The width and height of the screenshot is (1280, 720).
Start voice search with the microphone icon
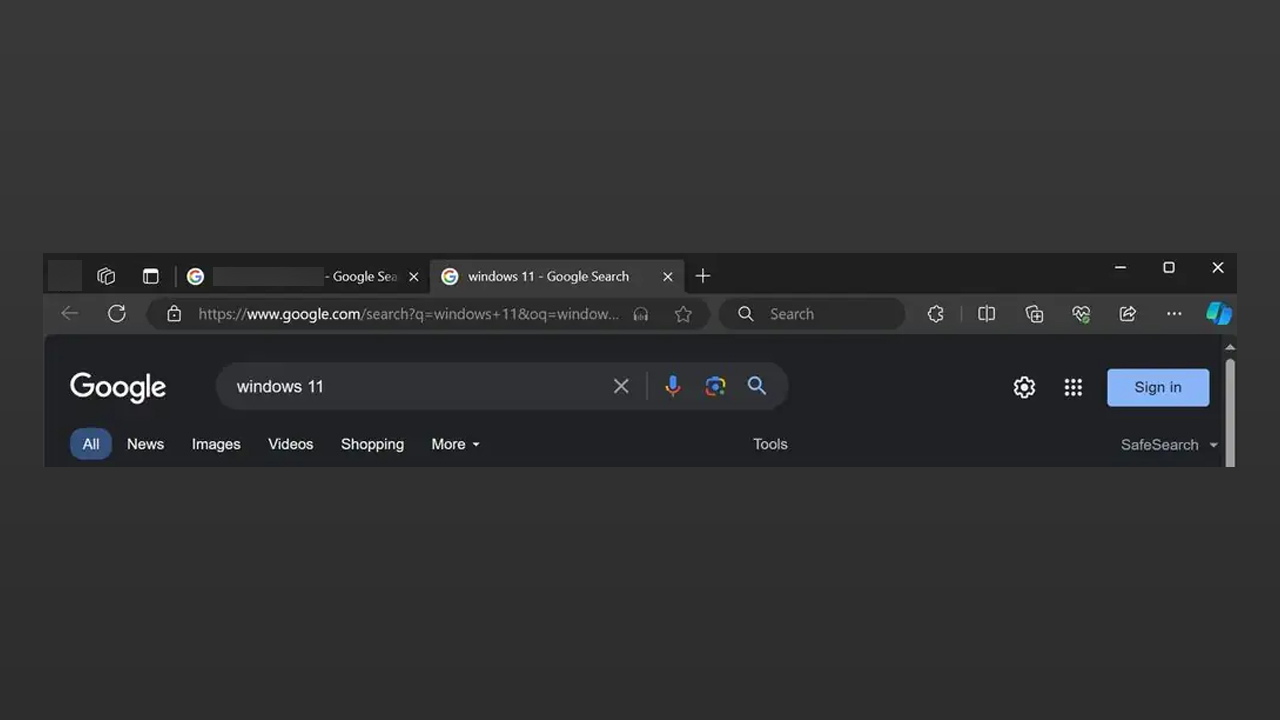click(672, 386)
